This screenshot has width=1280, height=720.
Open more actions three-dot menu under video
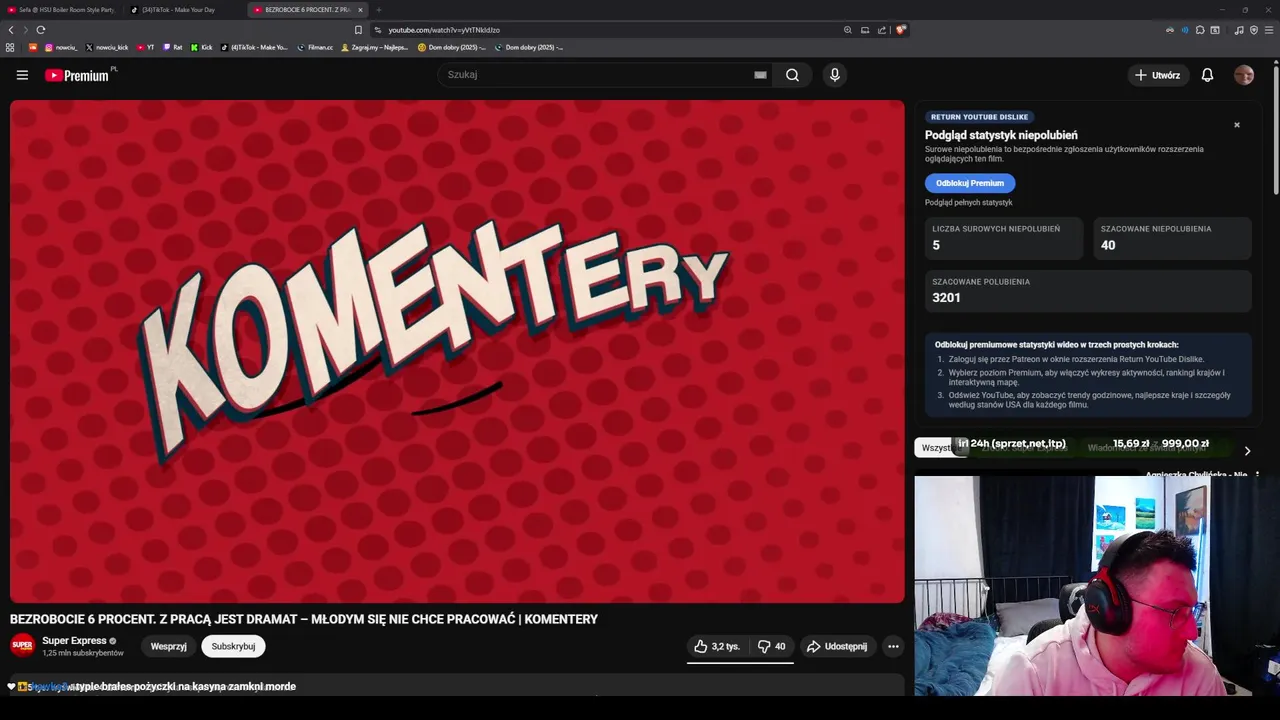[x=893, y=646]
